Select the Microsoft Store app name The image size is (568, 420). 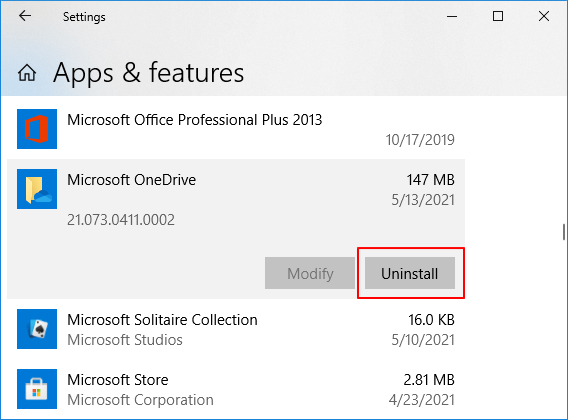click(x=118, y=380)
